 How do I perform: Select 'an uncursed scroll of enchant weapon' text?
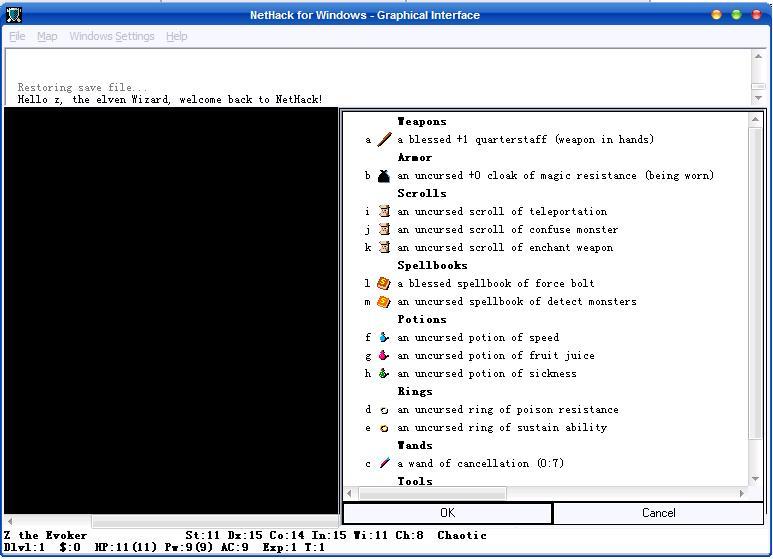(505, 247)
